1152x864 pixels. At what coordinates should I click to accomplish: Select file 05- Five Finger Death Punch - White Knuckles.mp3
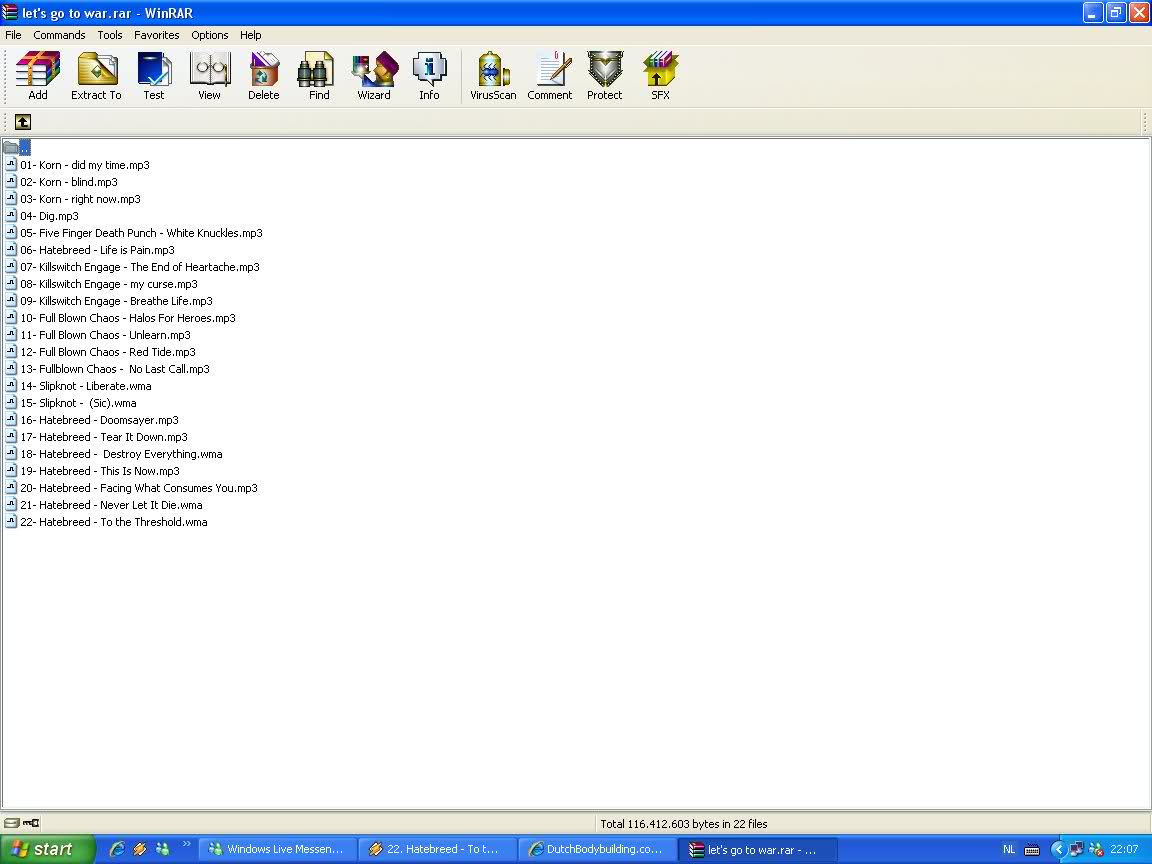coord(140,233)
